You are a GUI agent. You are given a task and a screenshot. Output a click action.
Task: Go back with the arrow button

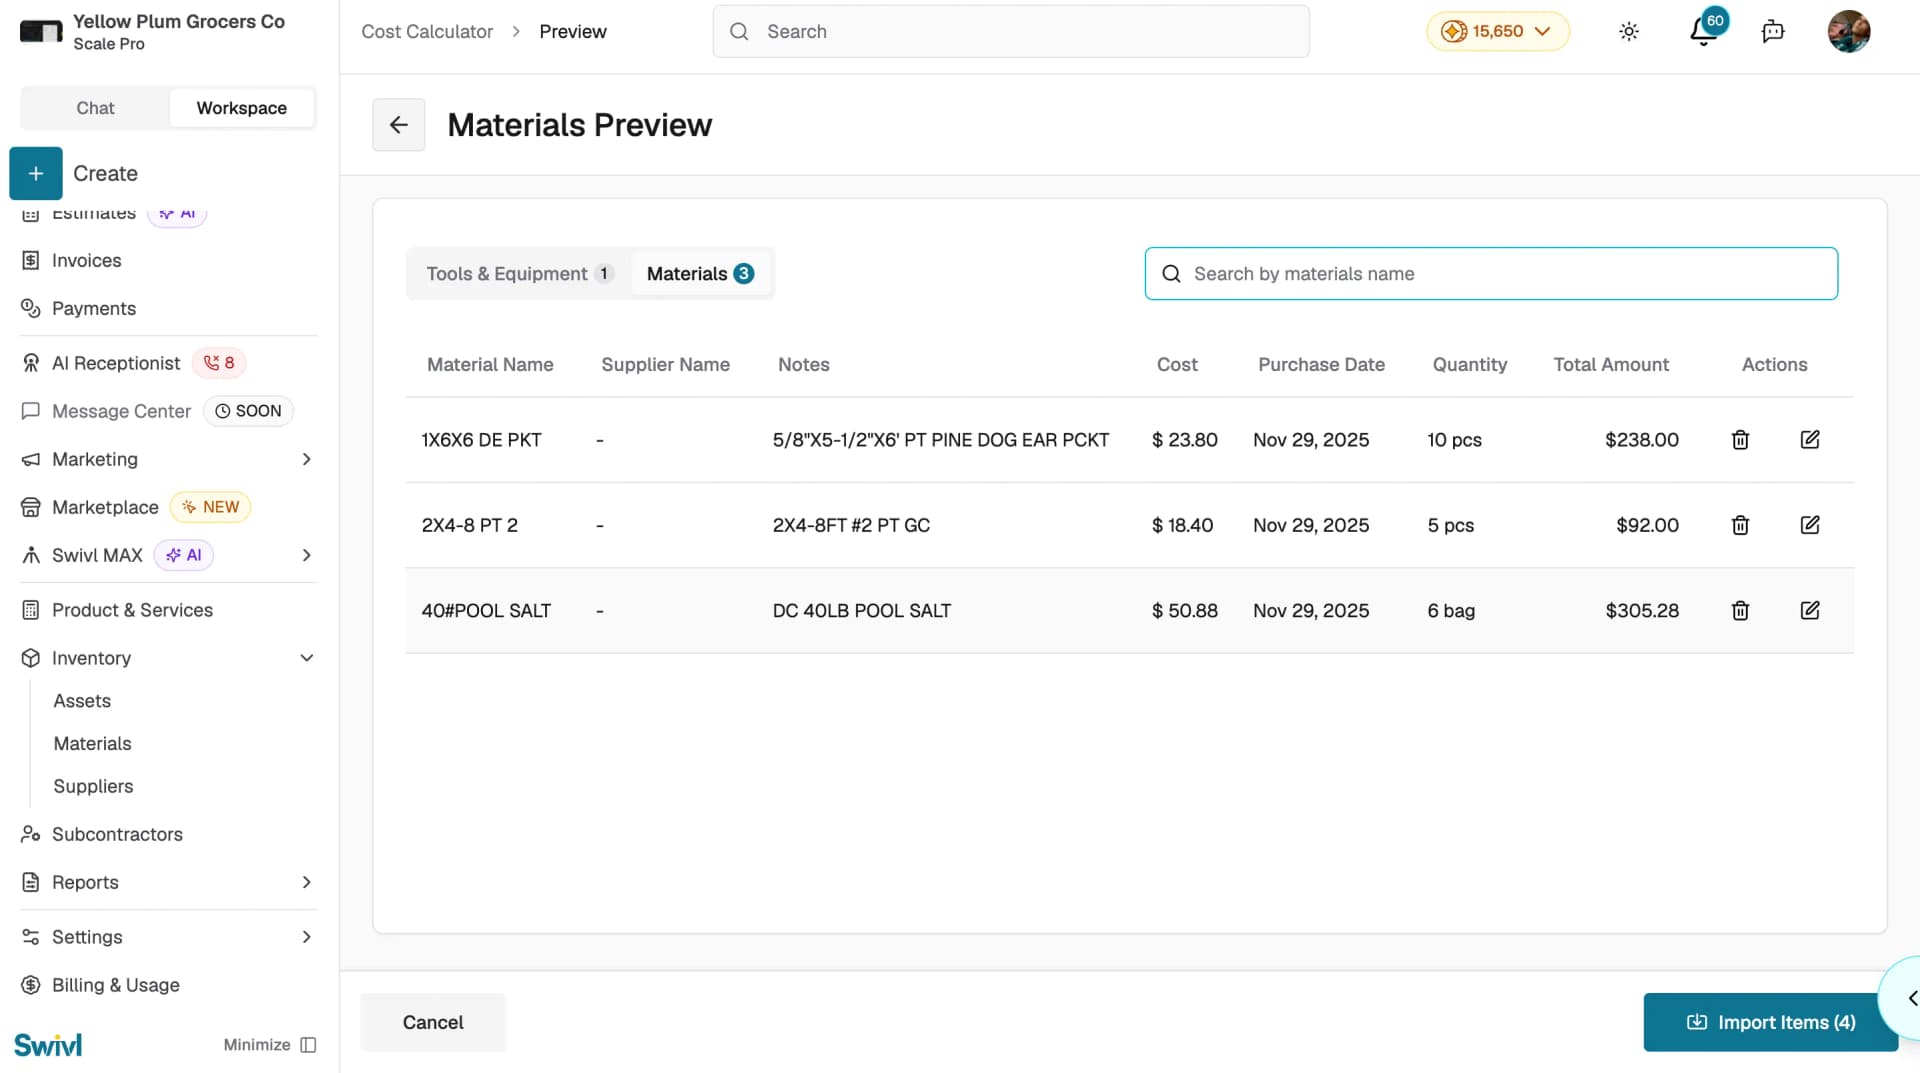399,125
